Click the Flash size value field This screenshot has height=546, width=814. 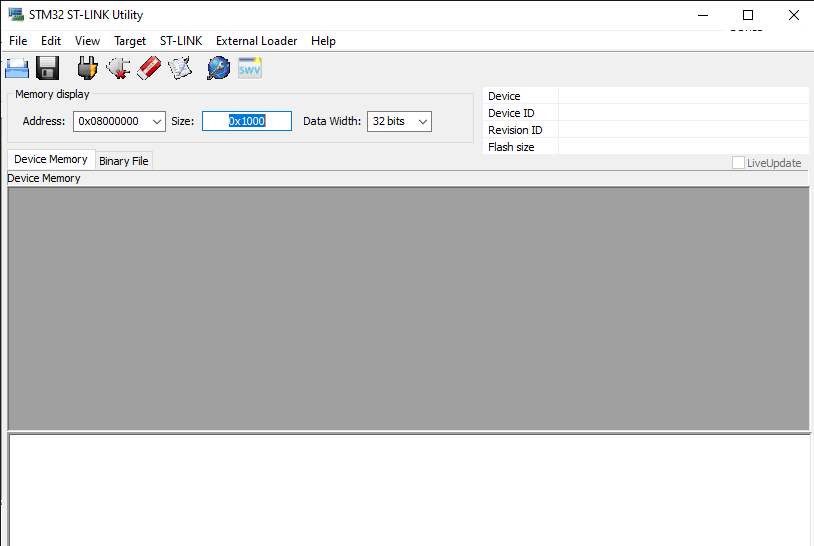[683, 147]
